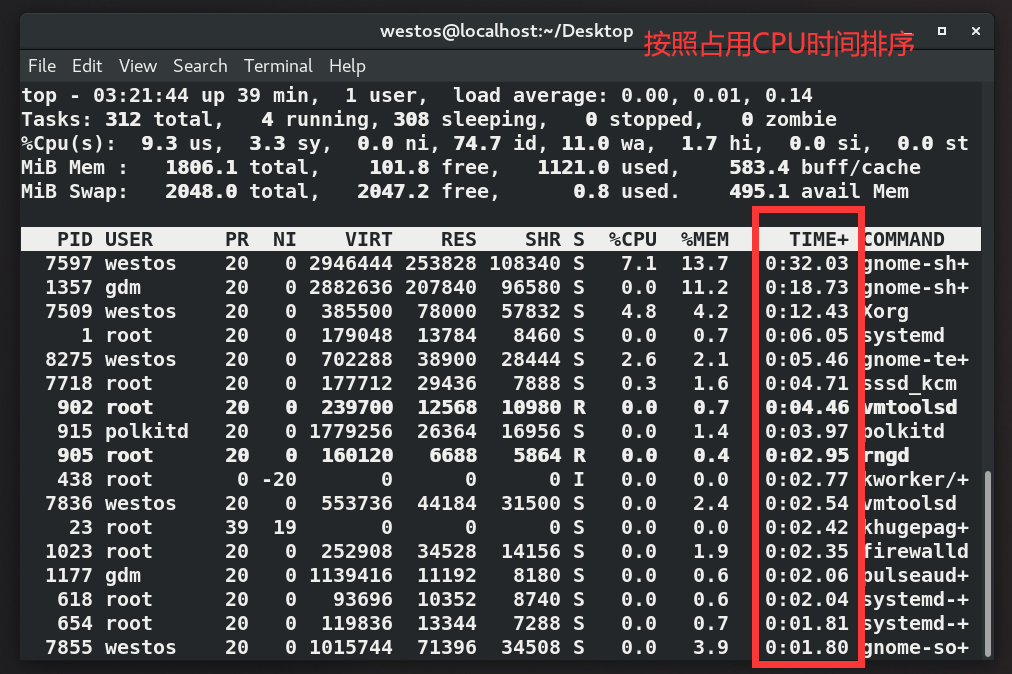Maximize the terminal window
1012x674 pixels.
(942, 31)
